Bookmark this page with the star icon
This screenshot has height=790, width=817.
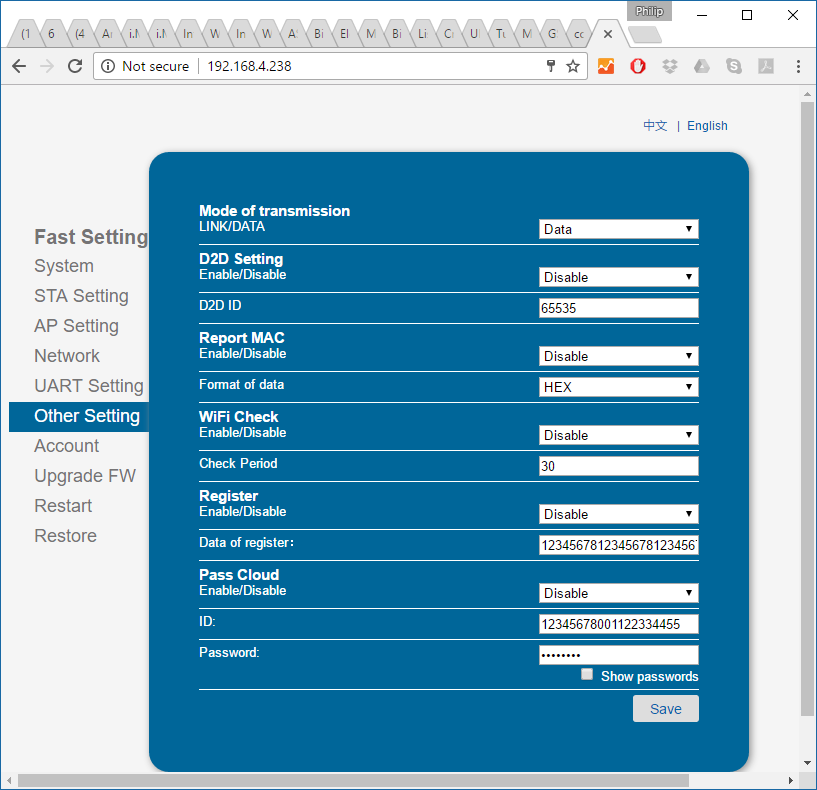pos(572,66)
